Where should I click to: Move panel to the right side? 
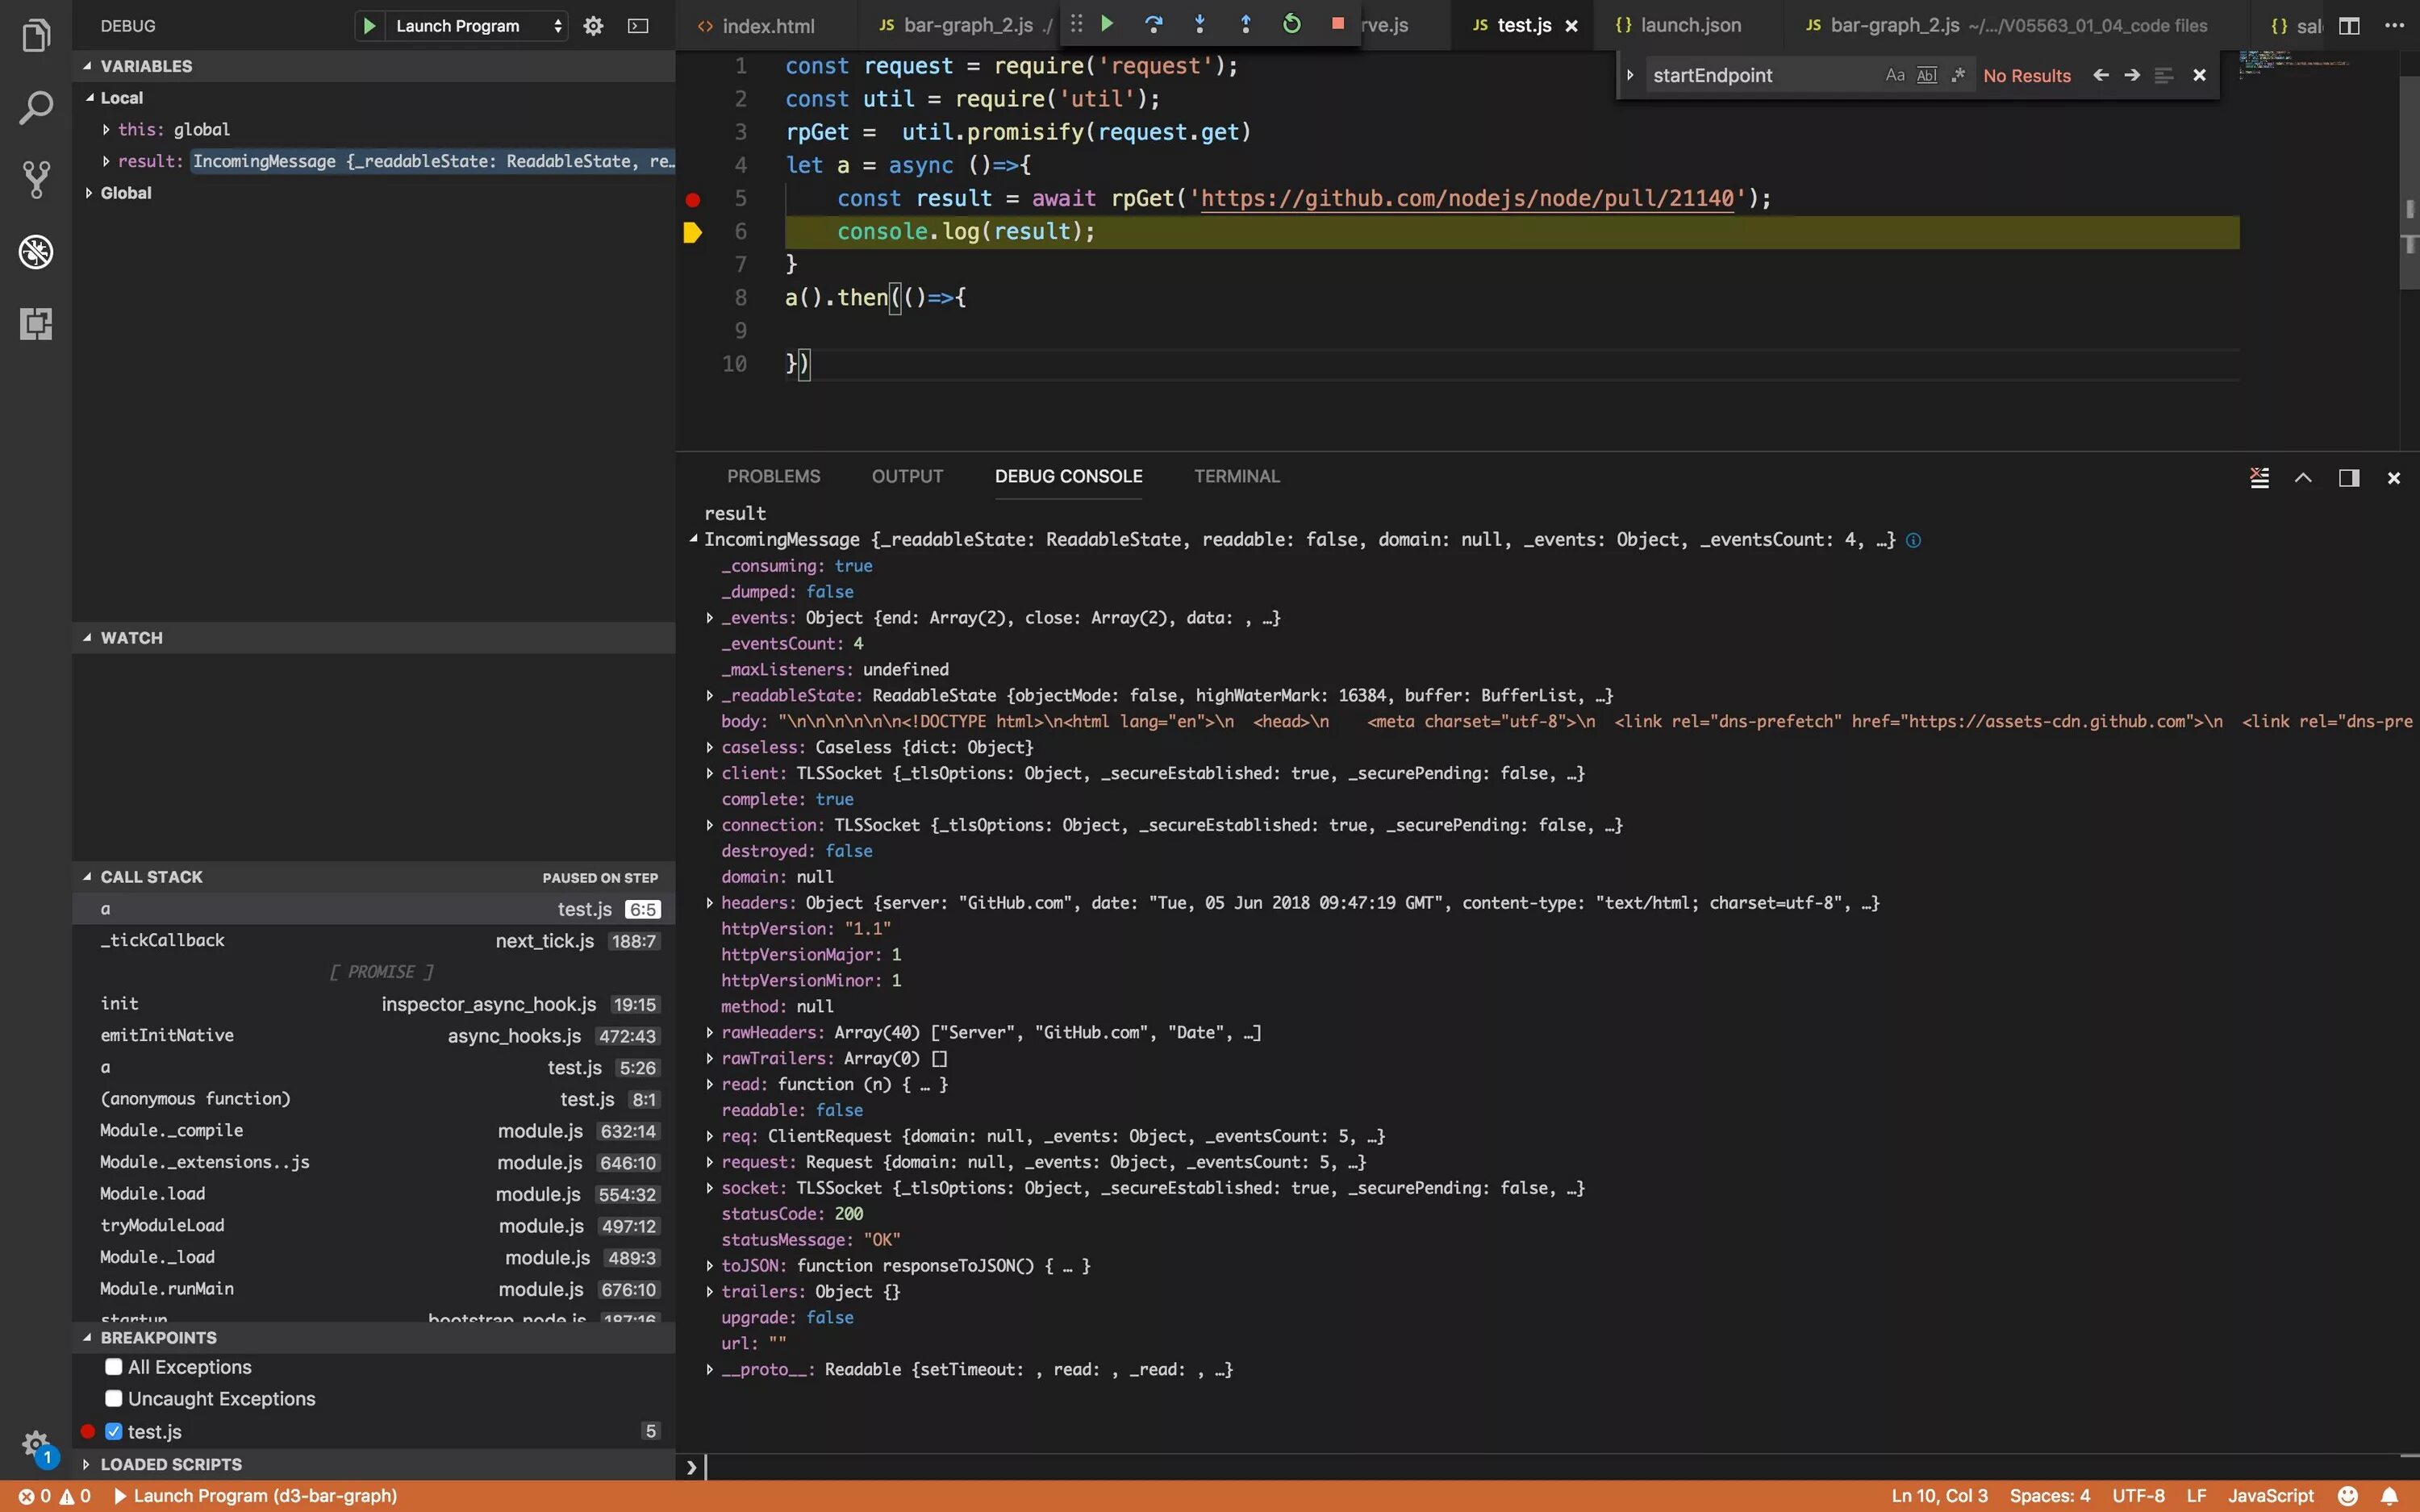click(x=2349, y=477)
